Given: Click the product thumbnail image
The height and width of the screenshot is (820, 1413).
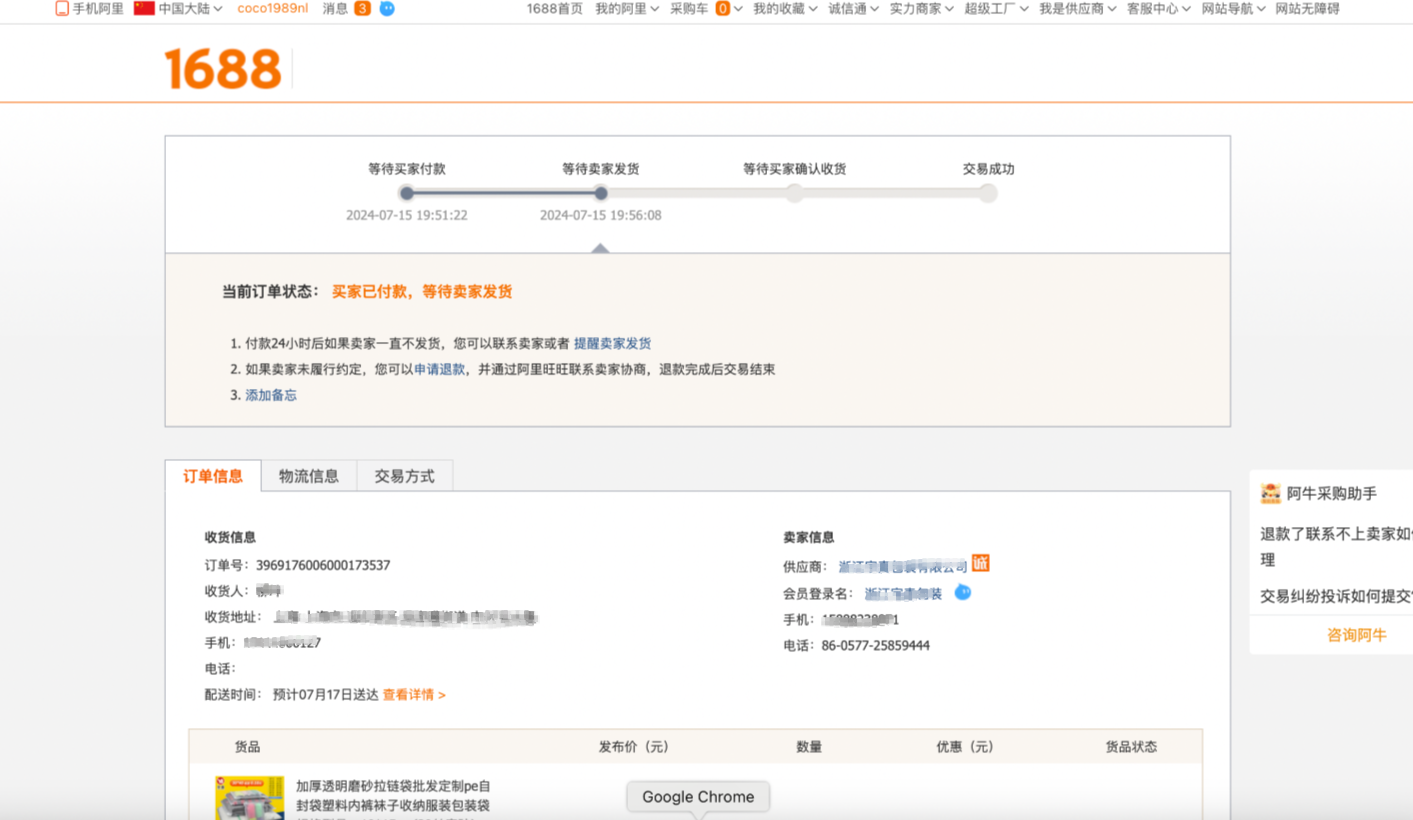Looking at the screenshot, I should [249, 798].
